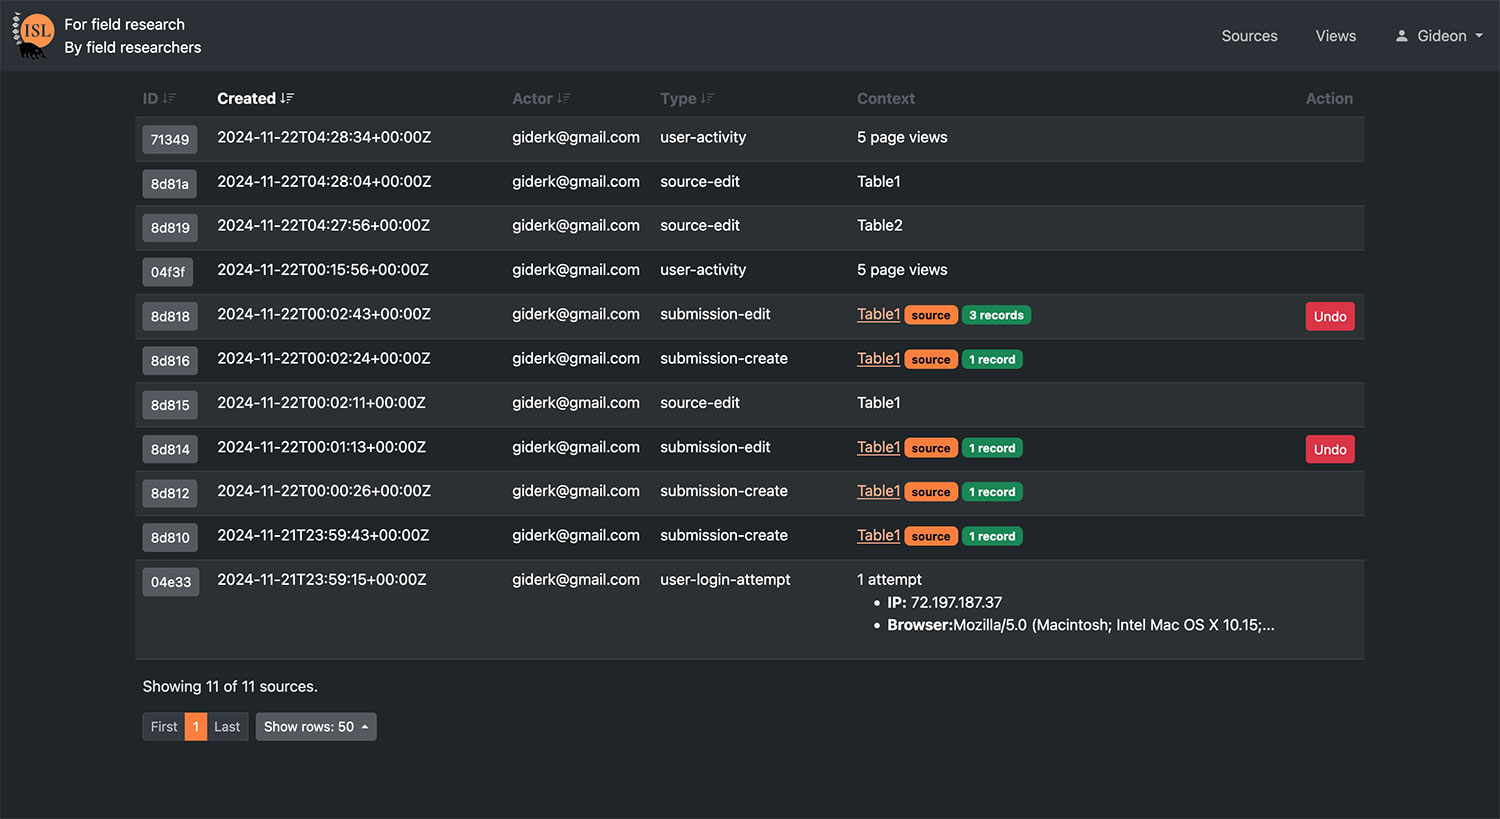The width and height of the screenshot is (1500, 819).
Task: Open the Sources nav item
Action: pyautogui.click(x=1249, y=36)
